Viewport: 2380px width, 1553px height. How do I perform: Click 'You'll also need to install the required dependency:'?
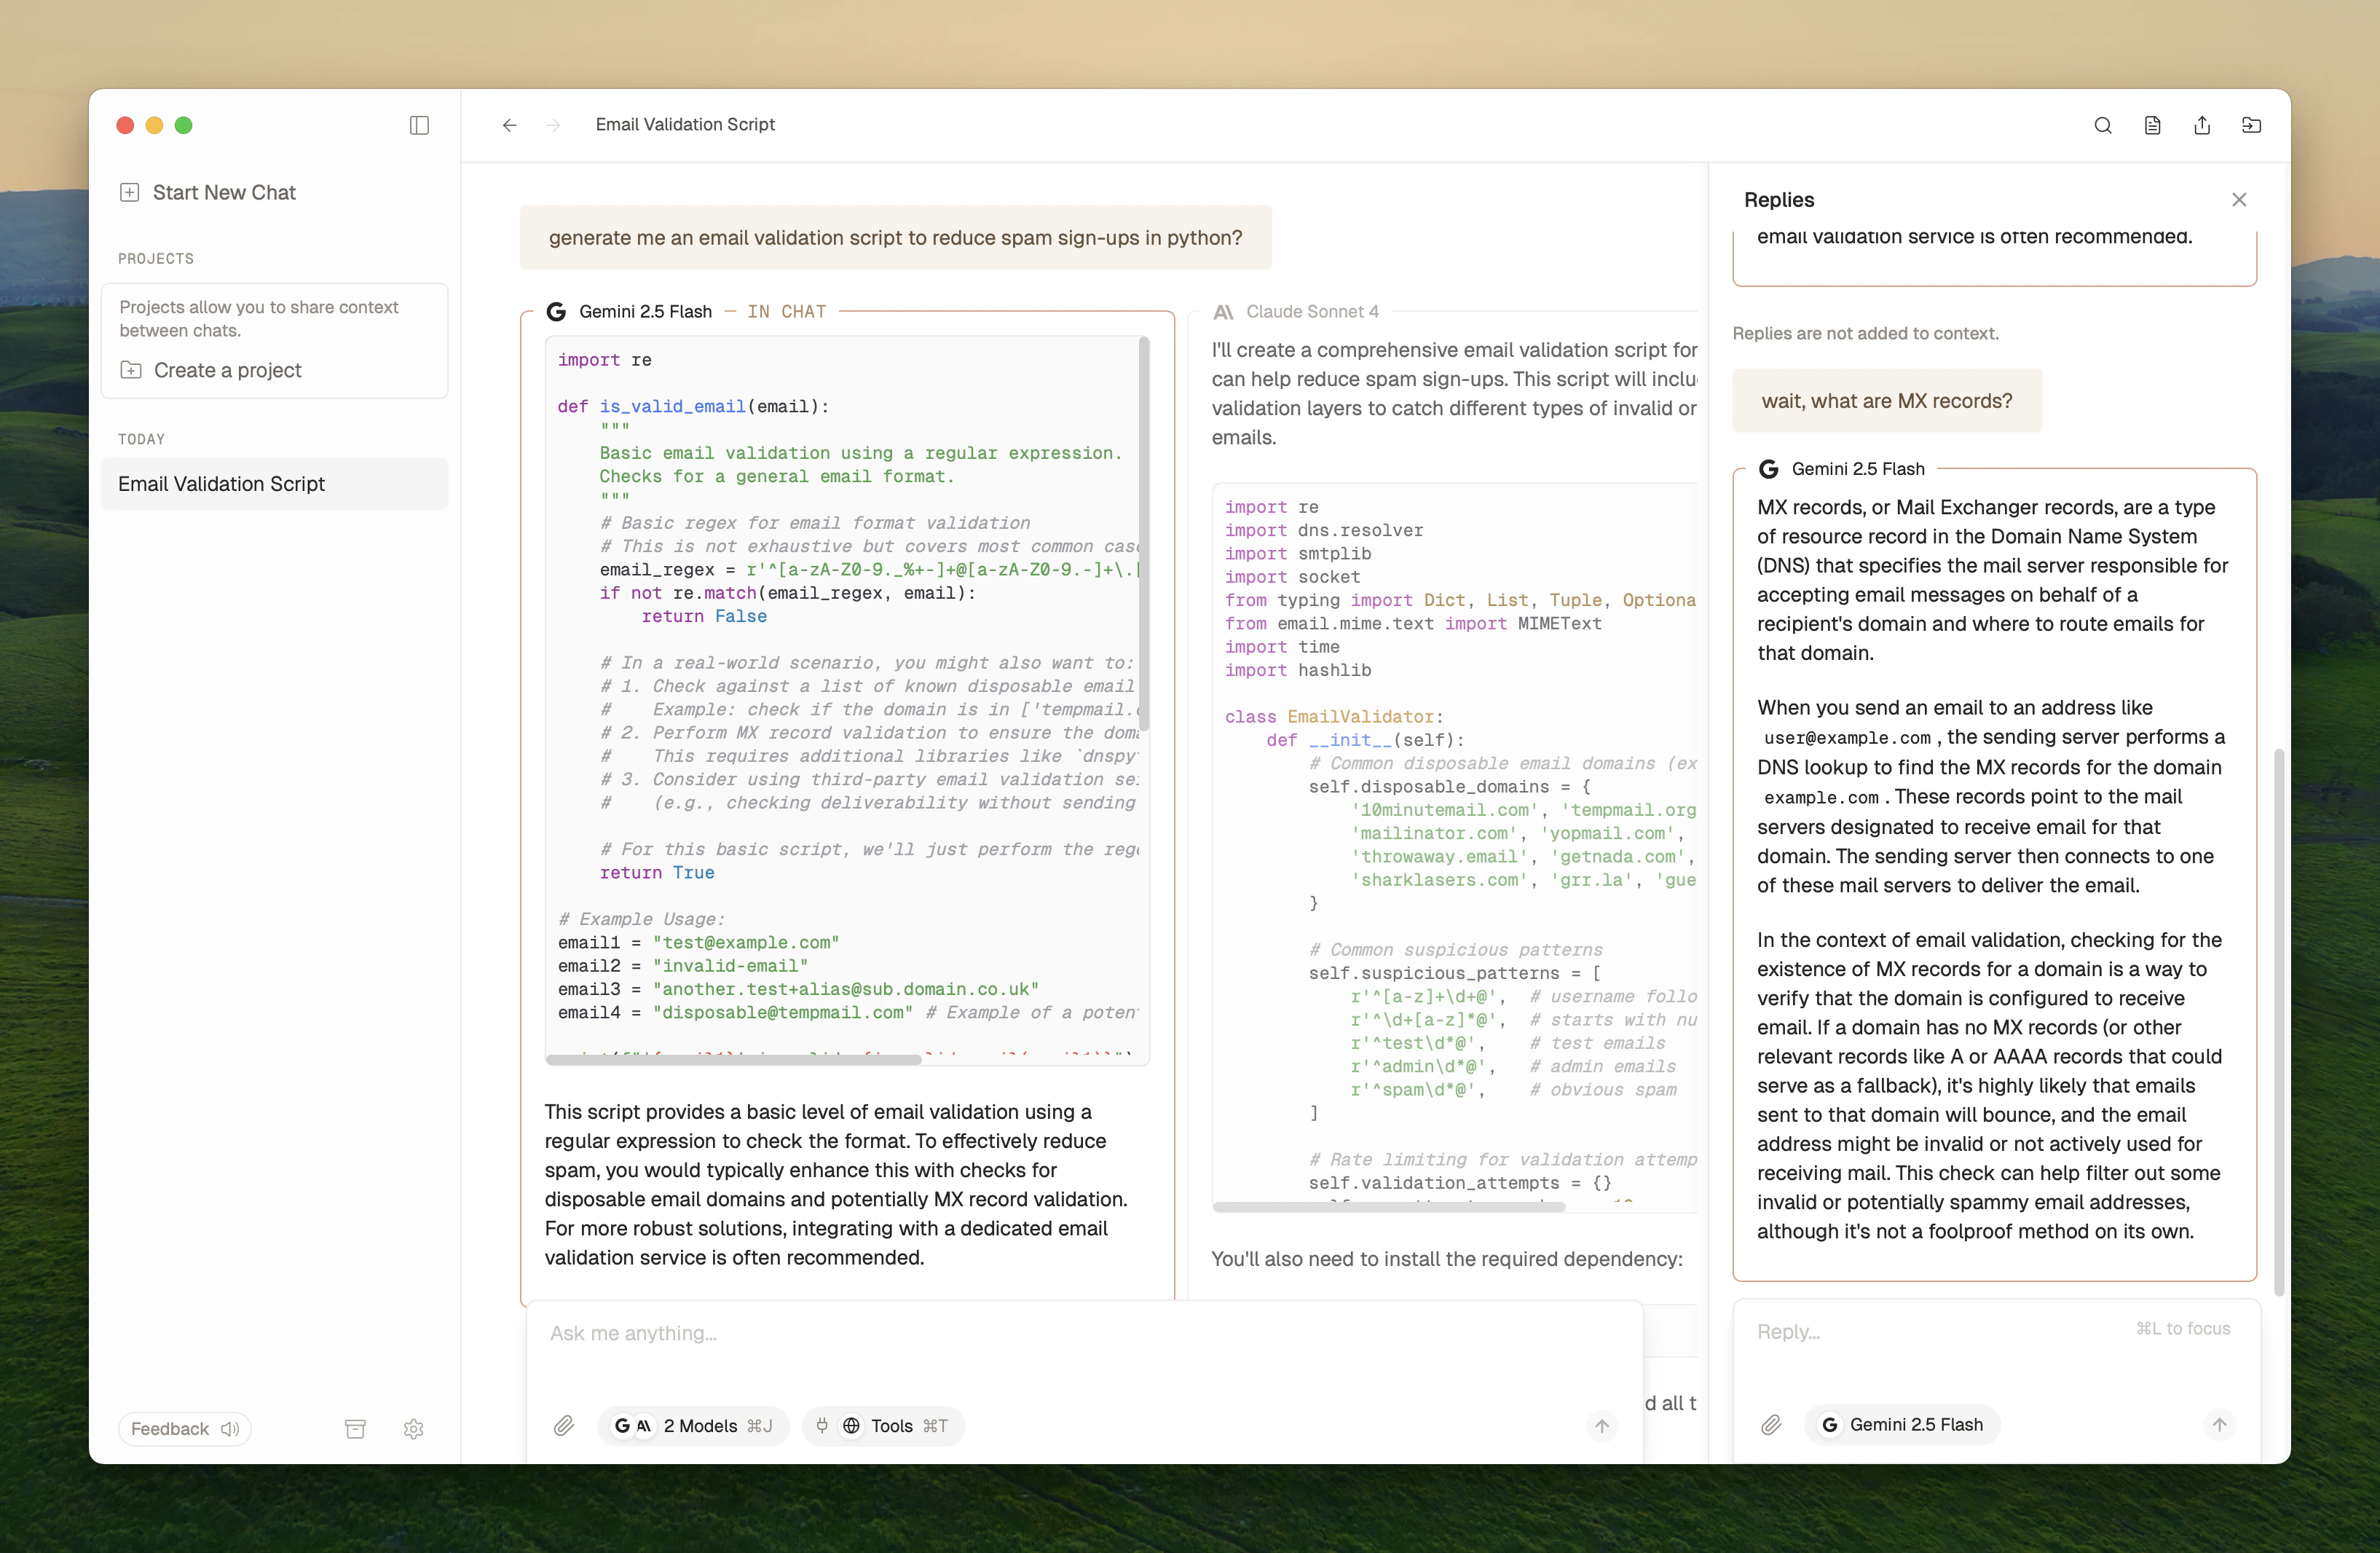(x=1446, y=1259)
